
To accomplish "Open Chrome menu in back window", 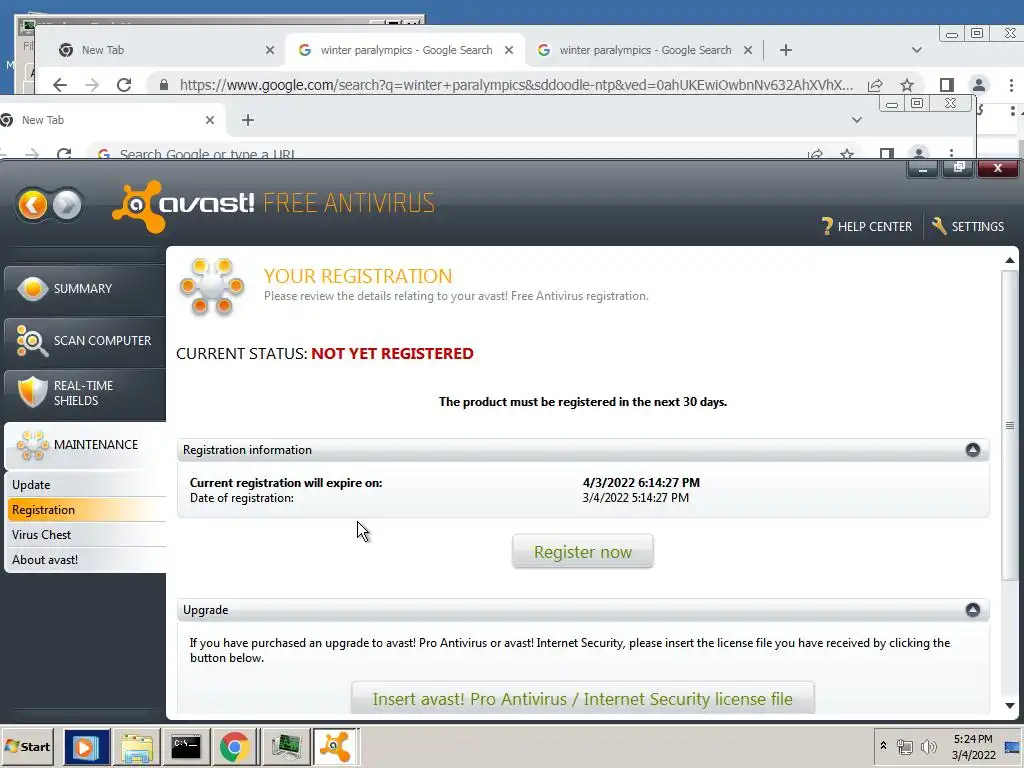I will click(x=1011, y=85).
